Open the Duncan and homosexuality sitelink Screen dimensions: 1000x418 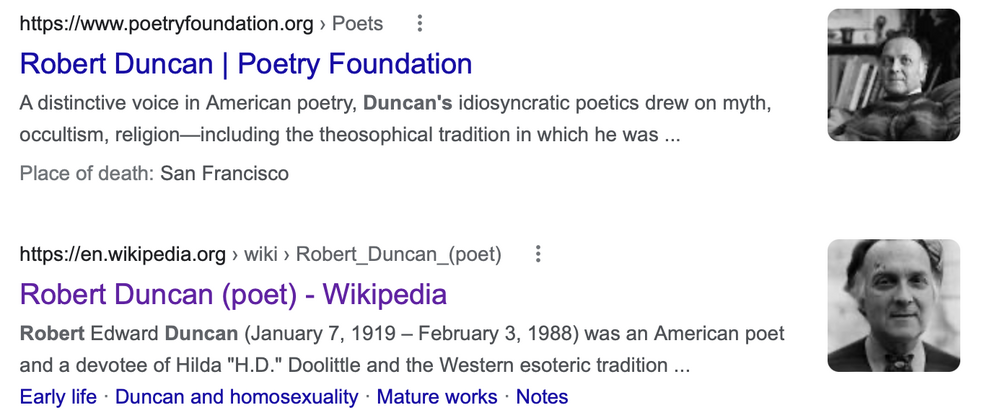point(236,397)
